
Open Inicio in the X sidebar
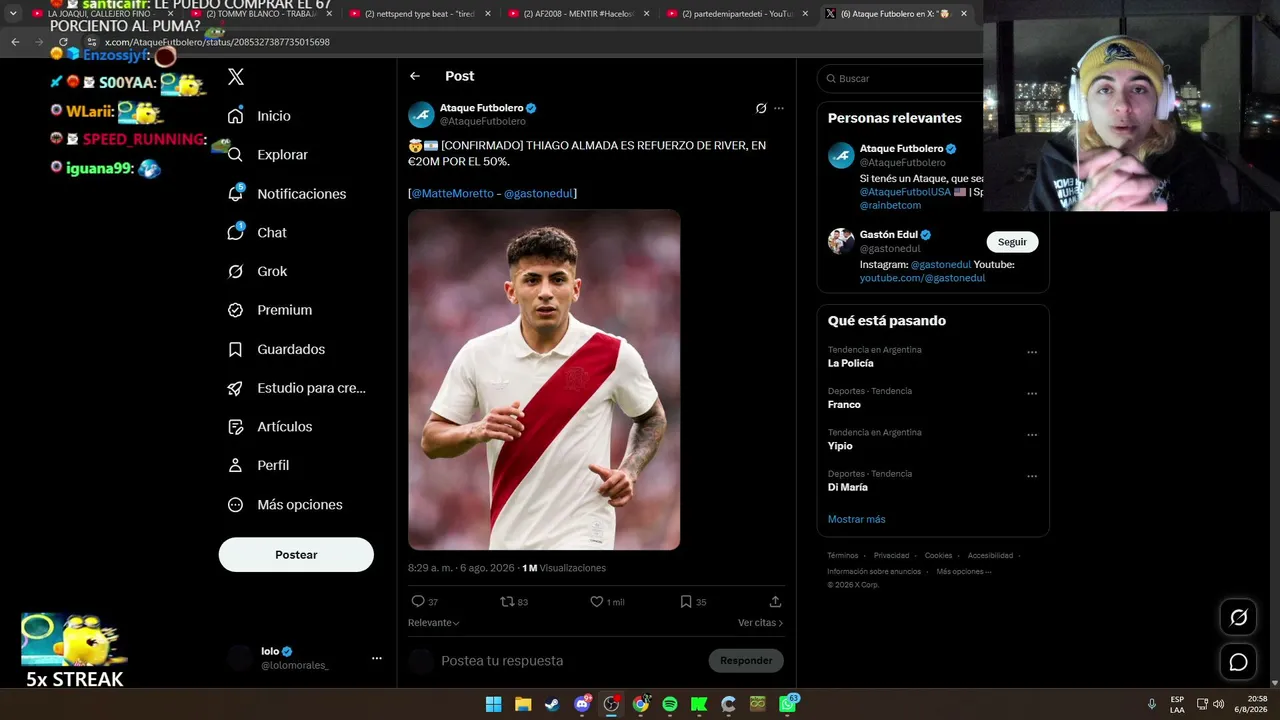(259, 116)
